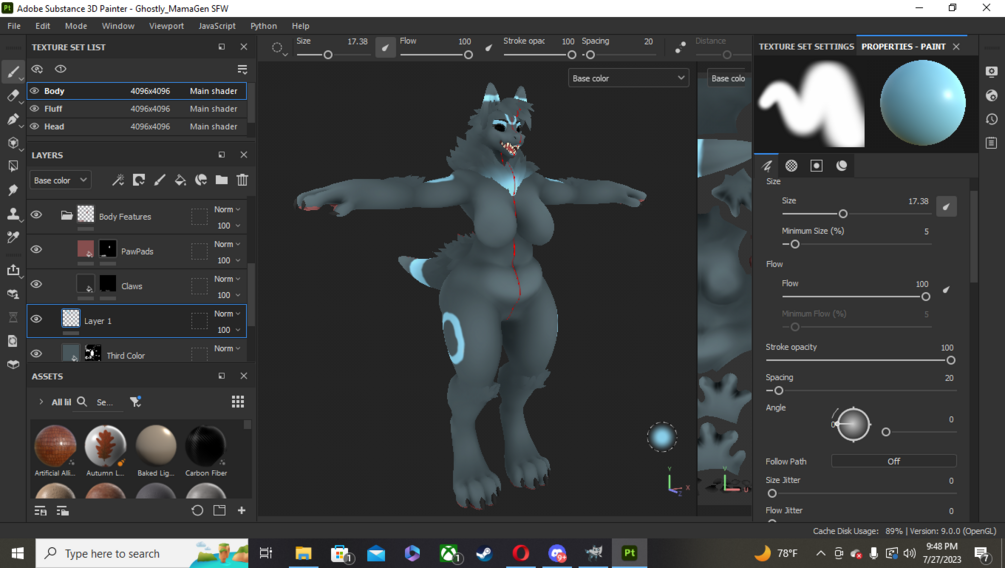Add a new folder in Layers panel
The height and width of the screenshot is (568, 1005).
[x=221, y=180]
